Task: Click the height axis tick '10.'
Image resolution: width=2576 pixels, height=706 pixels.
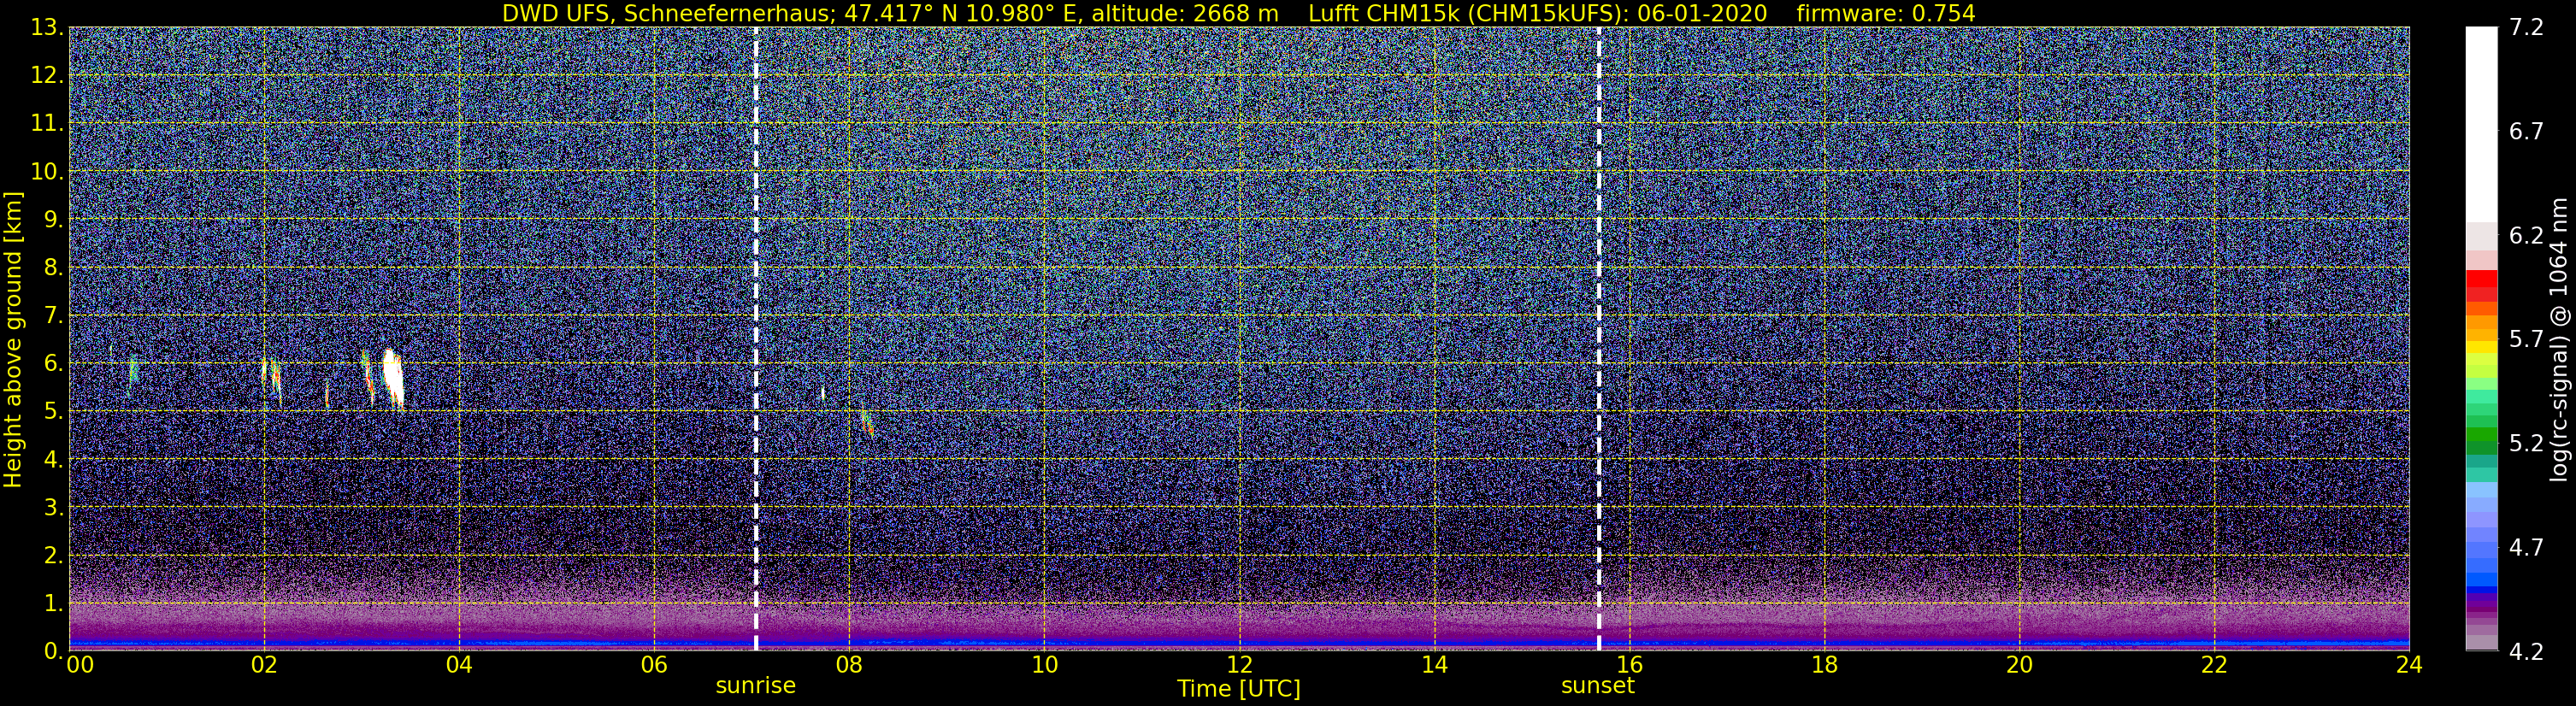Action: [46, 172]
